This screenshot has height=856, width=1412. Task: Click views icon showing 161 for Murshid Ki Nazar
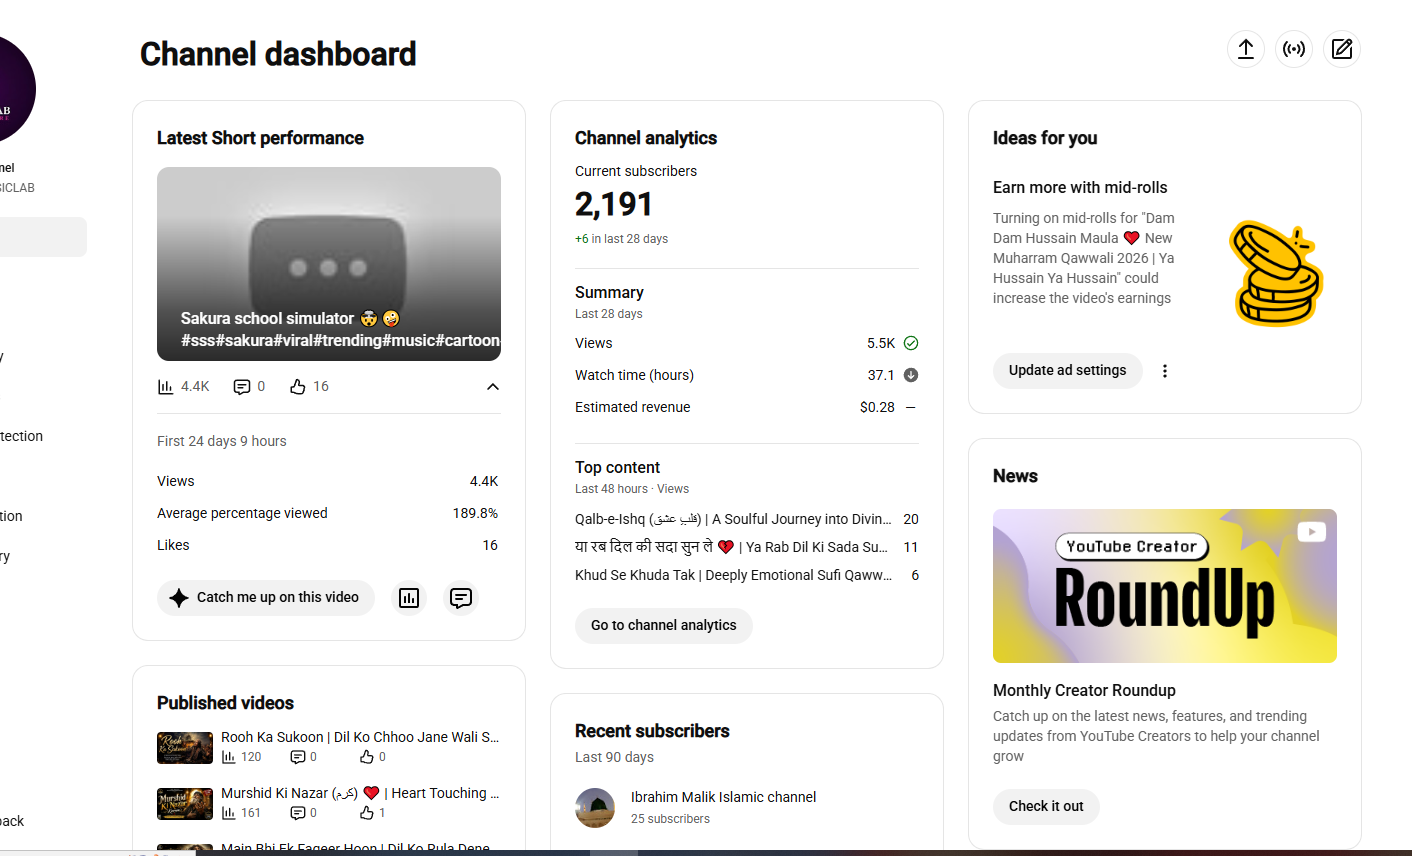click(229, 813)
